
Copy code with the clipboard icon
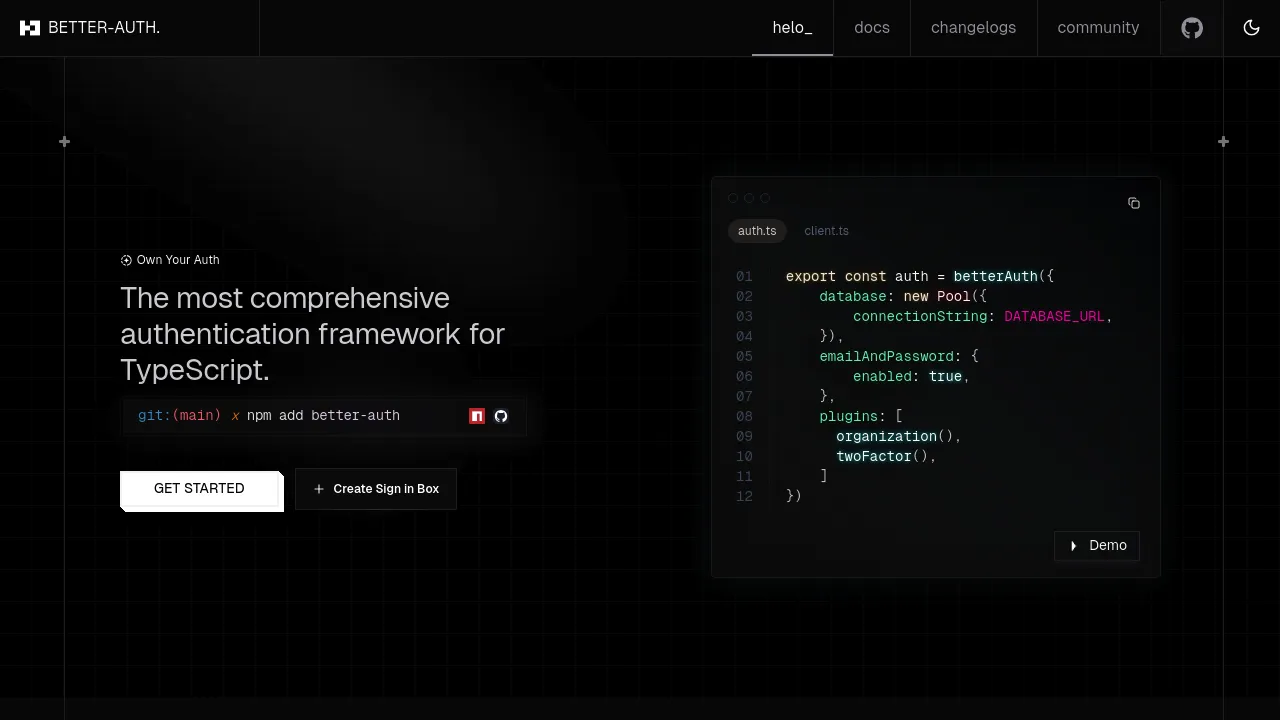(1134, 203)
